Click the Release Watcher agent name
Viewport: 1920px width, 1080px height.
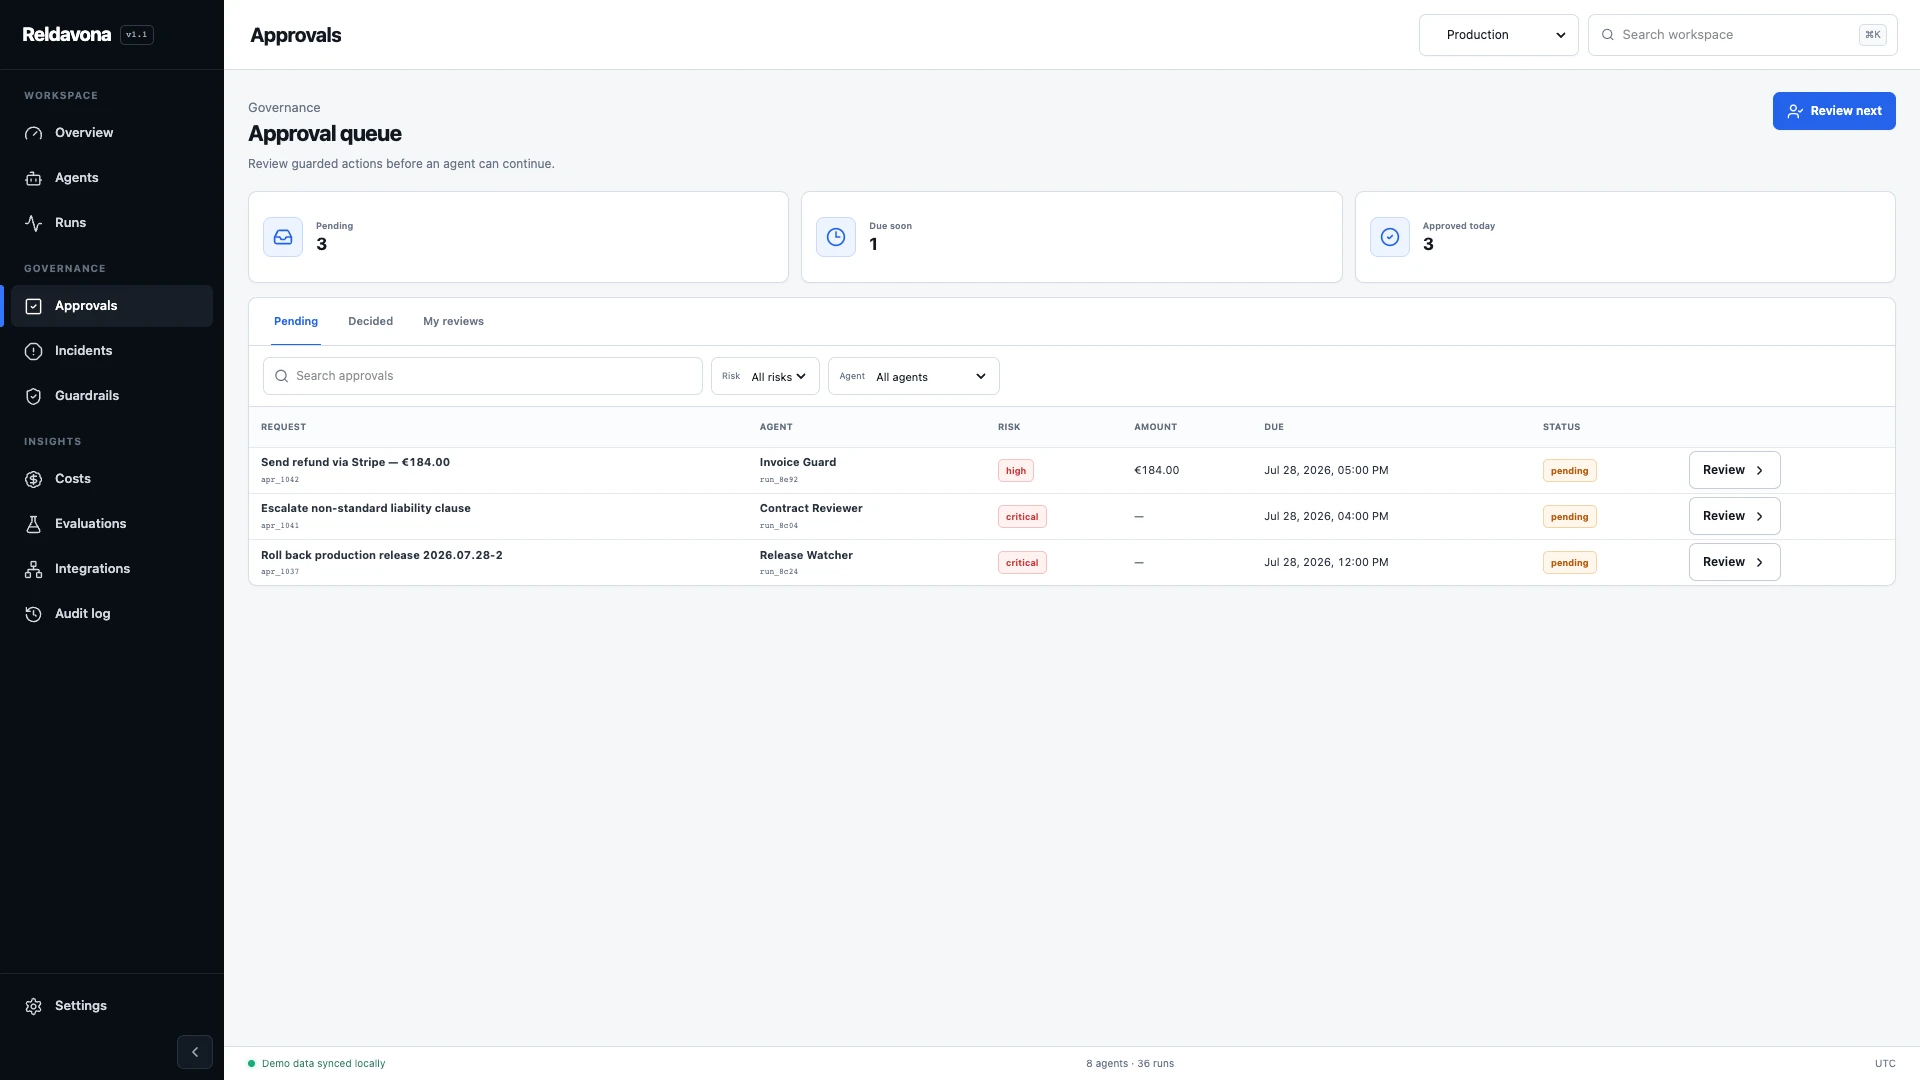[806, 555]
